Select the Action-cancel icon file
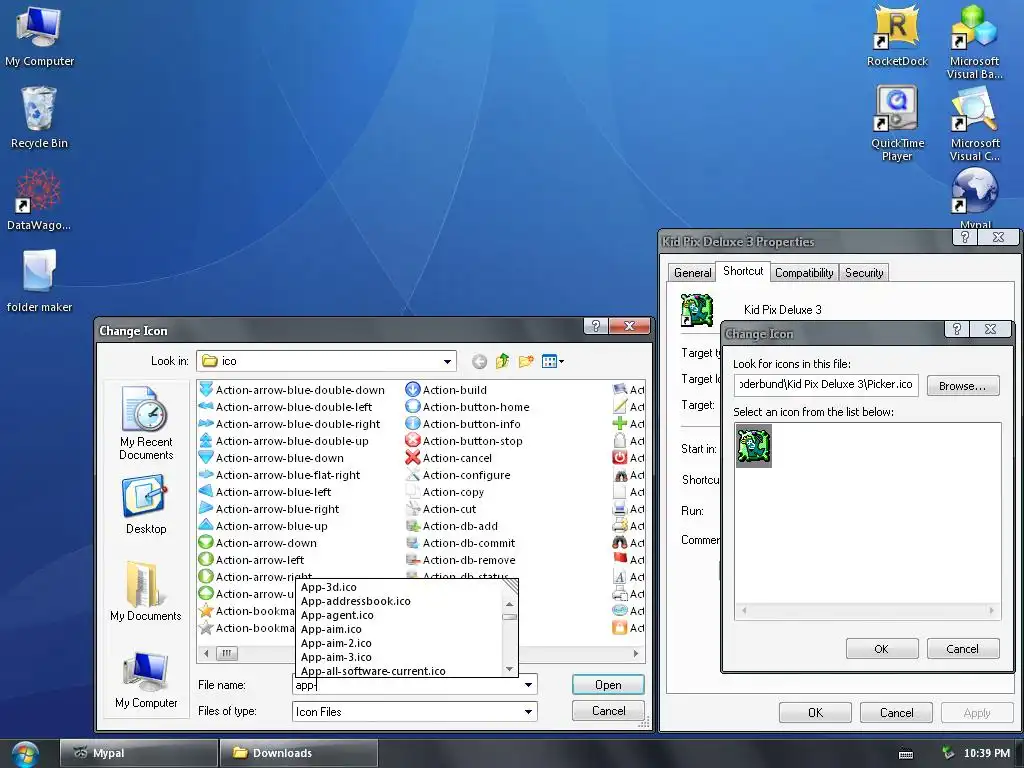 pyautogui.click(x=449, y=458)
